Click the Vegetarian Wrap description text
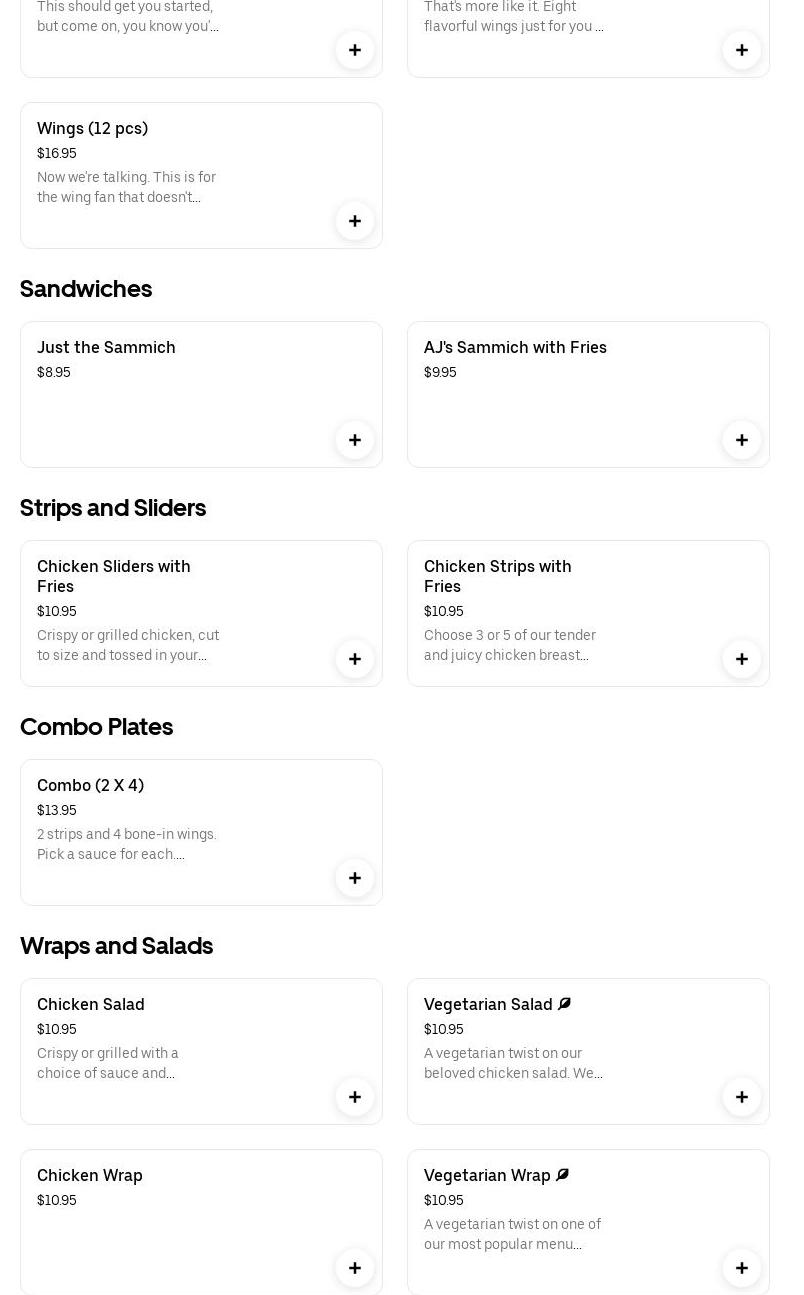Viewport: 804px width, 1295px height. tap(512, 1234)
